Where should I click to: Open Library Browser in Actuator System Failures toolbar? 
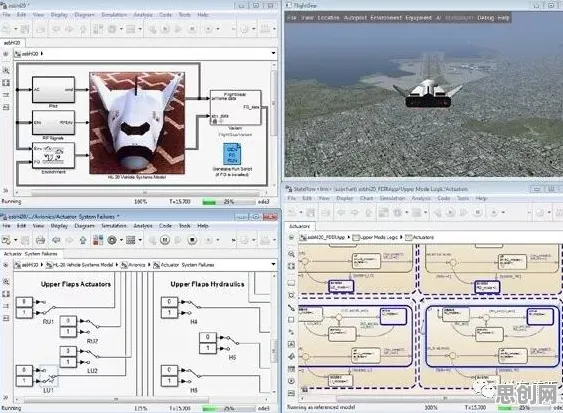coord(98,240)
